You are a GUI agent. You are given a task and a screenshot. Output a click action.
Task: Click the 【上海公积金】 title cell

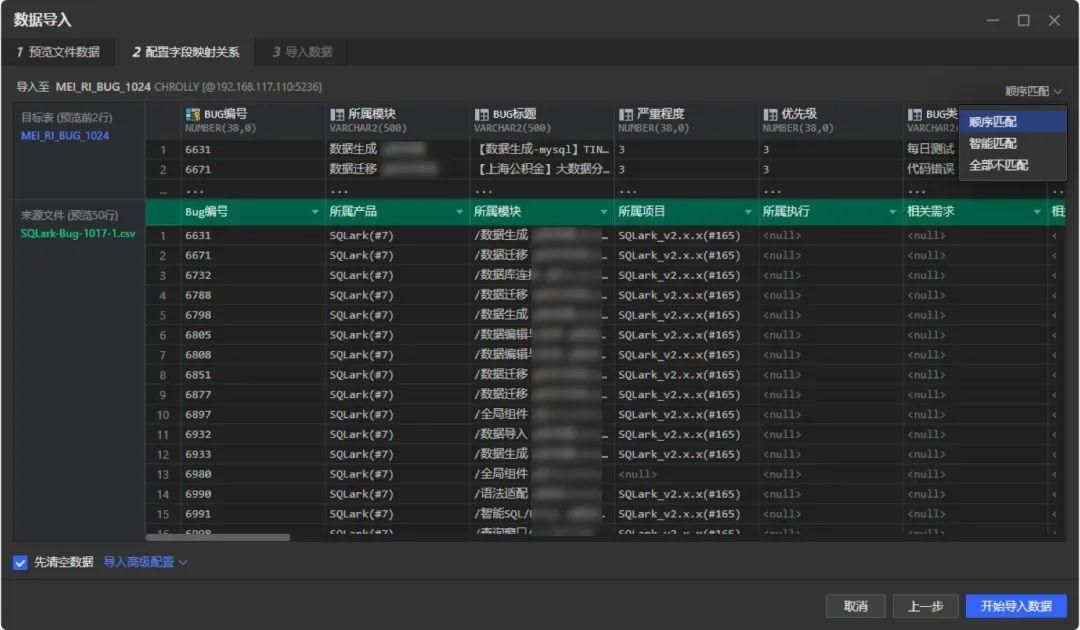542,169
